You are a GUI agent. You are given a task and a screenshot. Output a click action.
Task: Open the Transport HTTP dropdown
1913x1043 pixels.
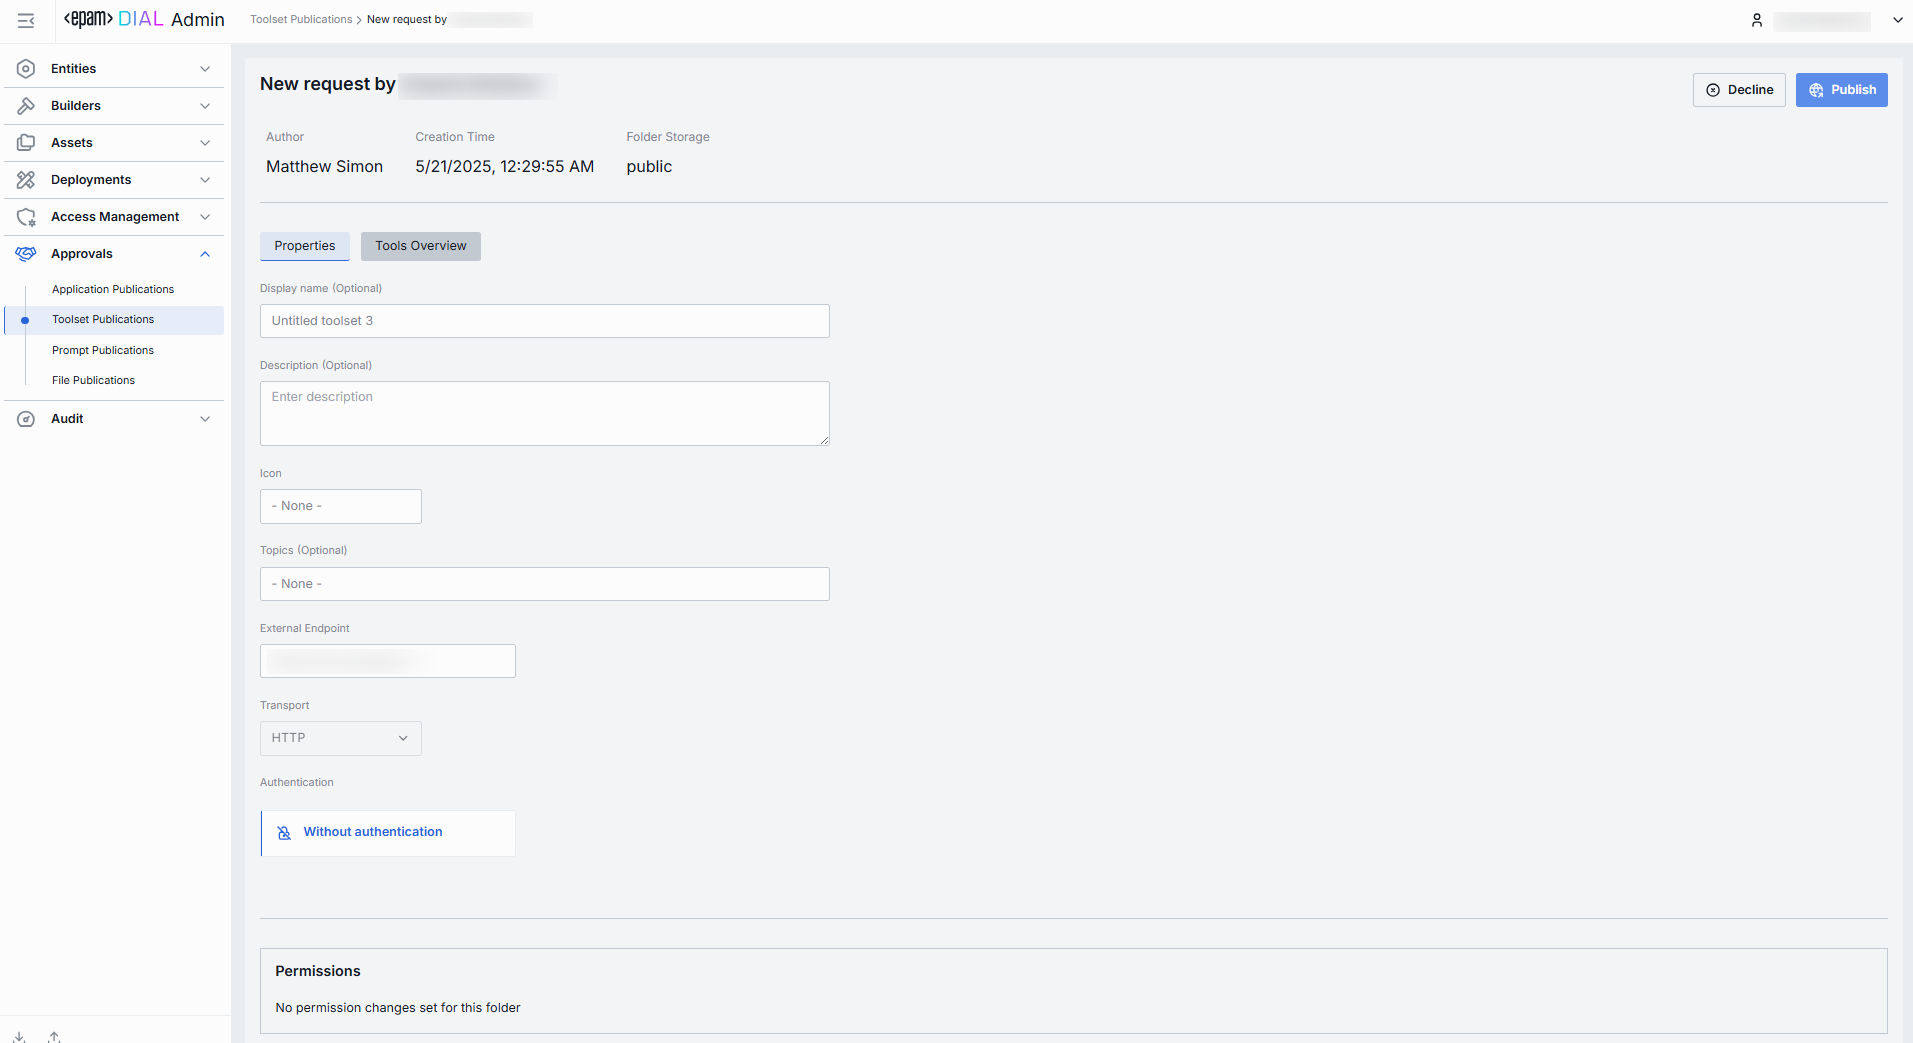[x=340, y=738]
